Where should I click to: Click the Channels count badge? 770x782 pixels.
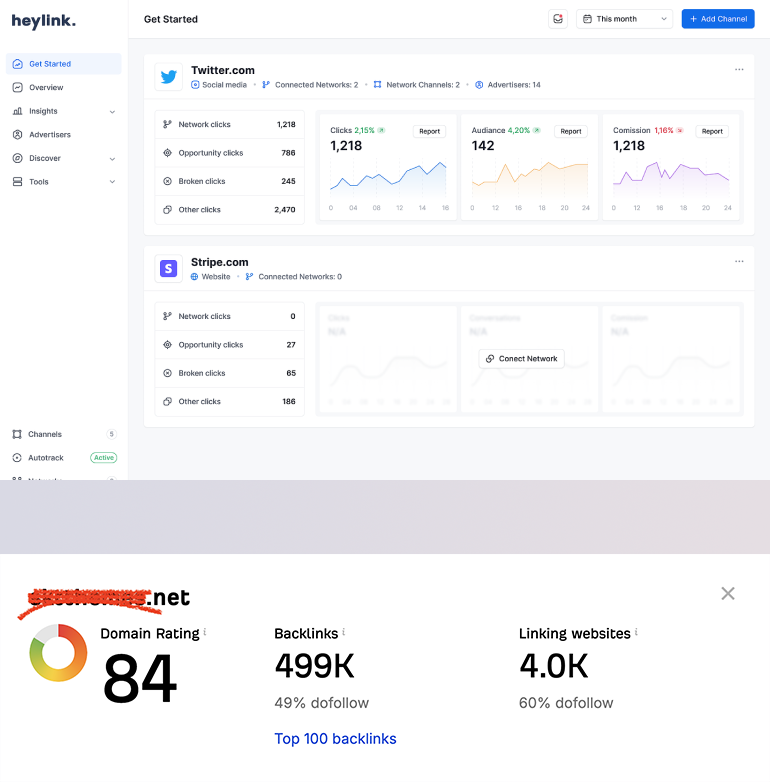tap(112, 434)
